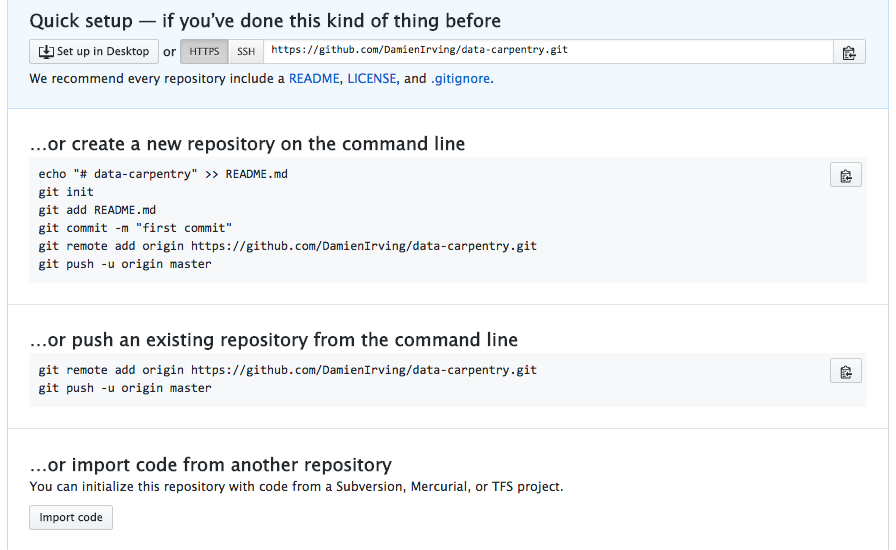
Task: Open the README link
Action: pos(314,78)
